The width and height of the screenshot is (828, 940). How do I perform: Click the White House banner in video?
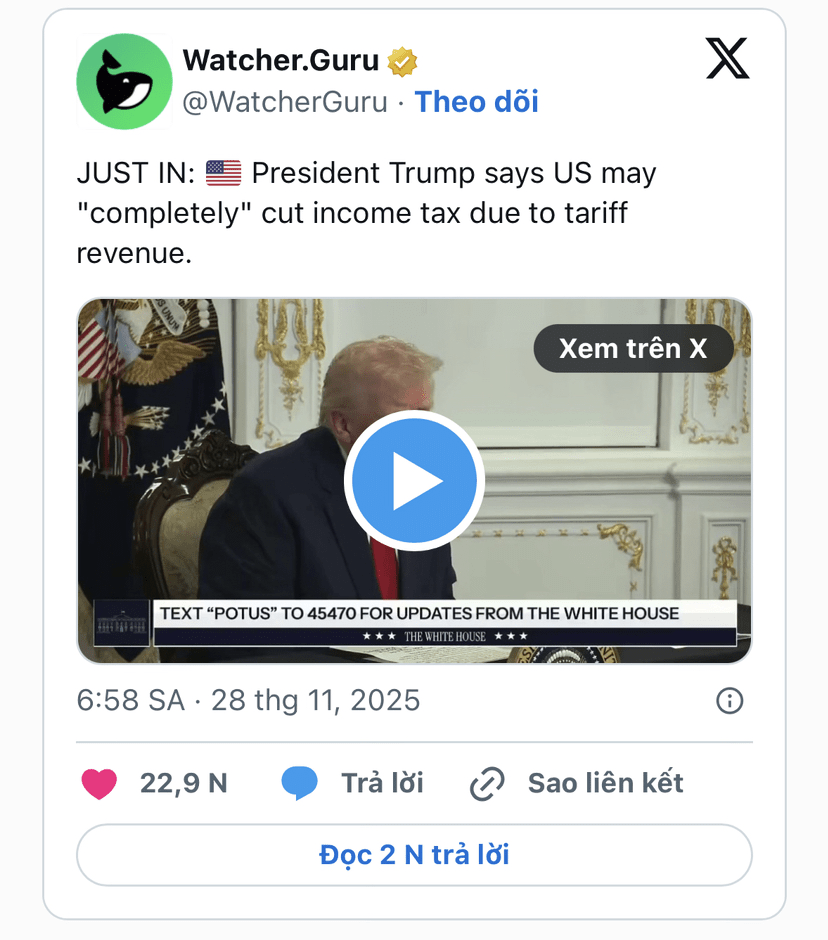click(445, 624)
